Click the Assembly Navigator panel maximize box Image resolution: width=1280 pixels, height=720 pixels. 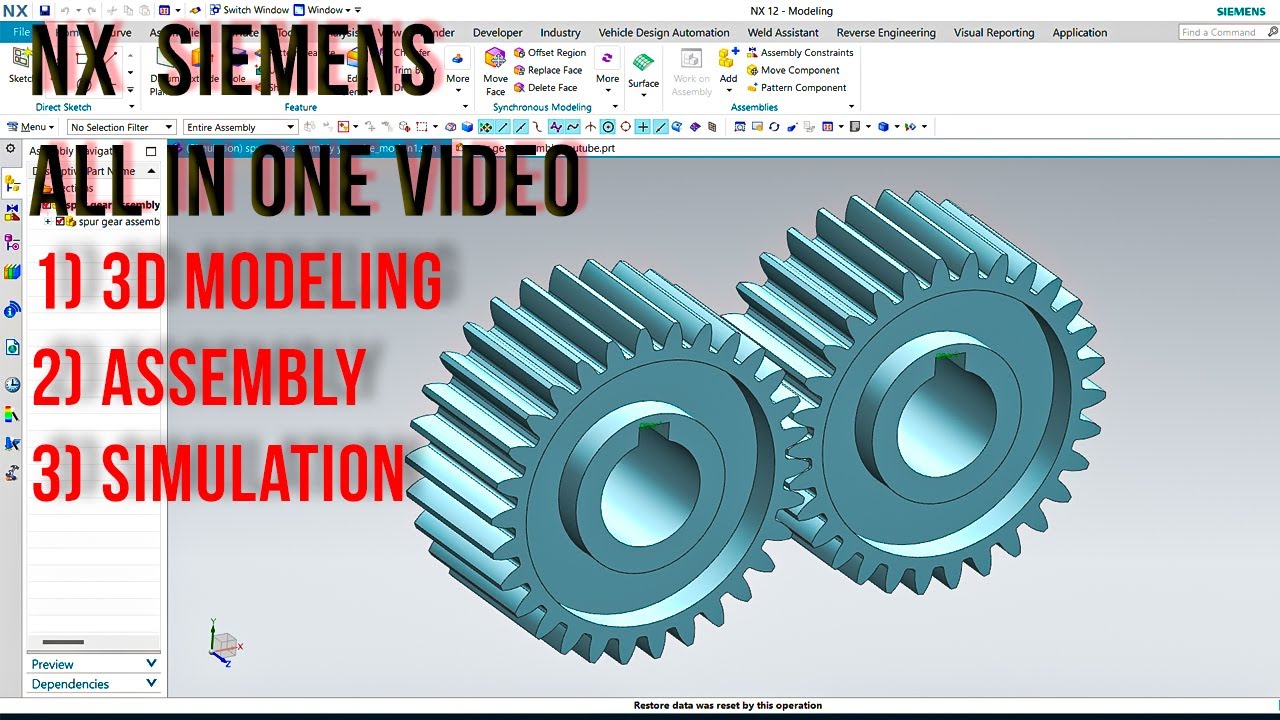pyautogui.click(x=151, y=151)
